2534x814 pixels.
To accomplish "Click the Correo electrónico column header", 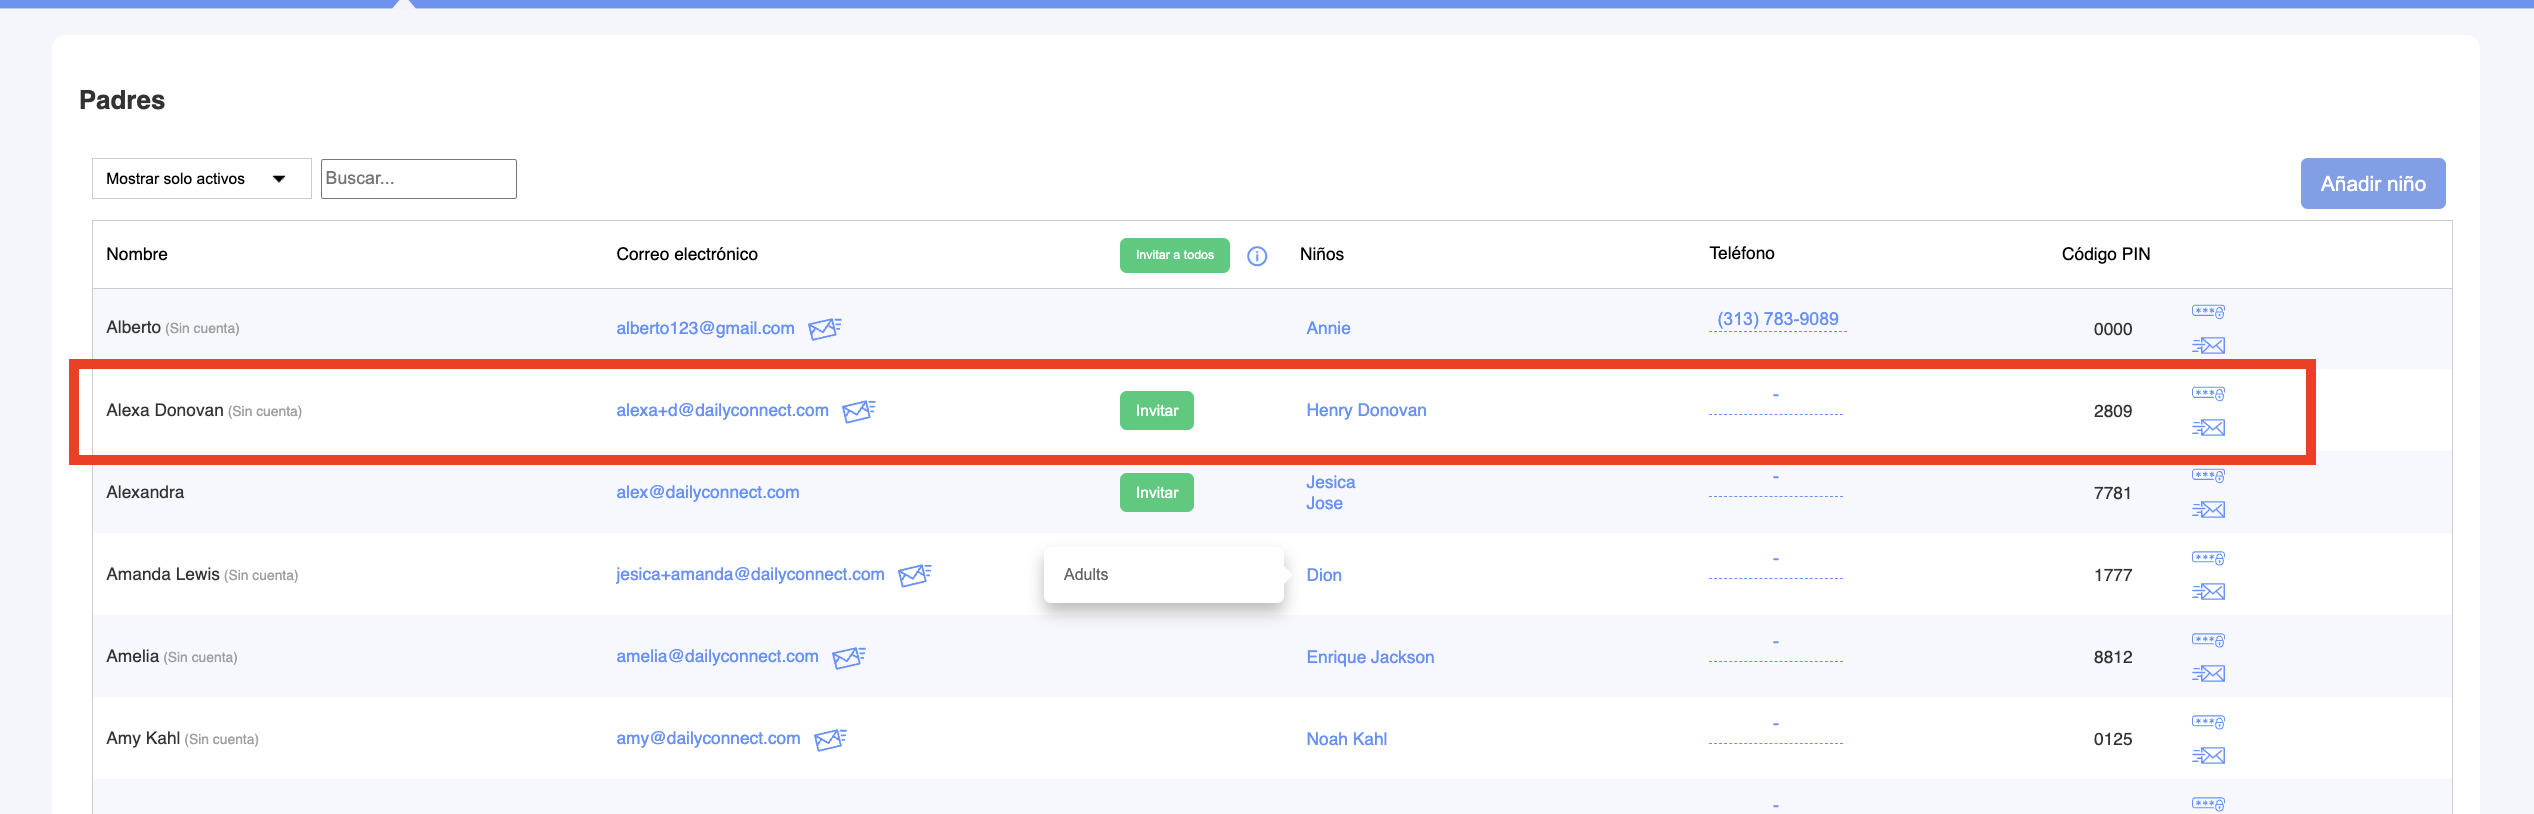I will pos(687,254).
